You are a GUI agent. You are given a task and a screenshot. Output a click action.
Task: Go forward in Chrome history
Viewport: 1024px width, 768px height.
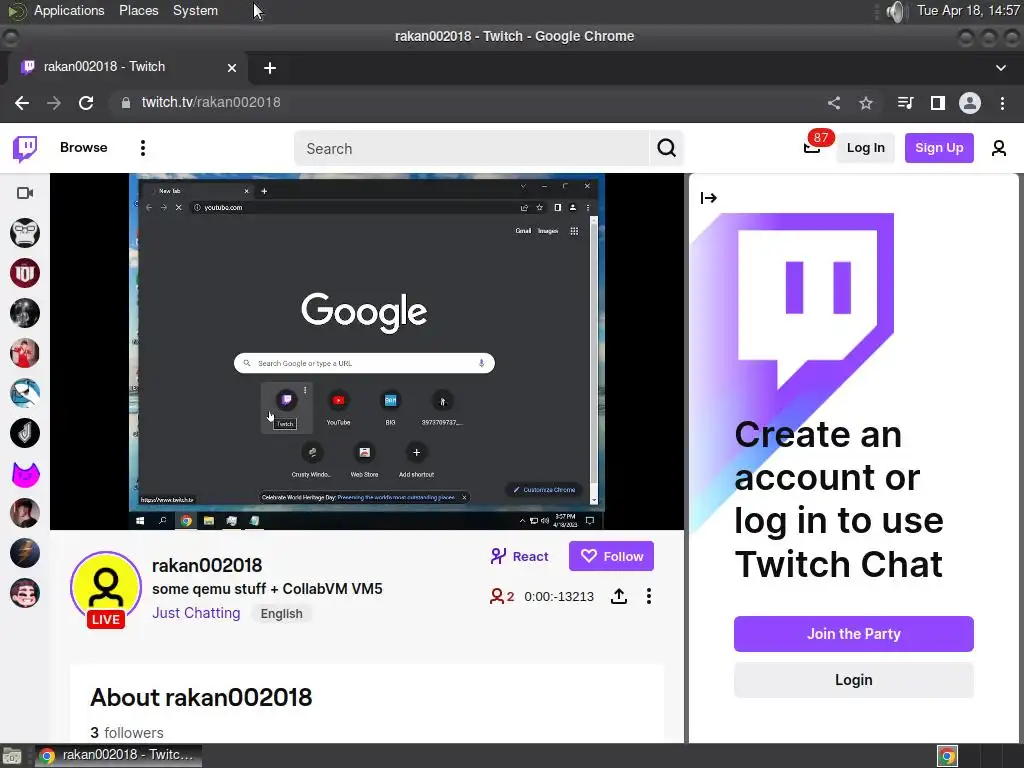(54, 103)
